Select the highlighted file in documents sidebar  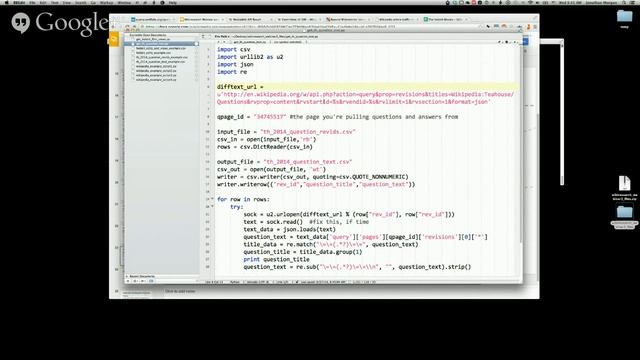[162, 44]
